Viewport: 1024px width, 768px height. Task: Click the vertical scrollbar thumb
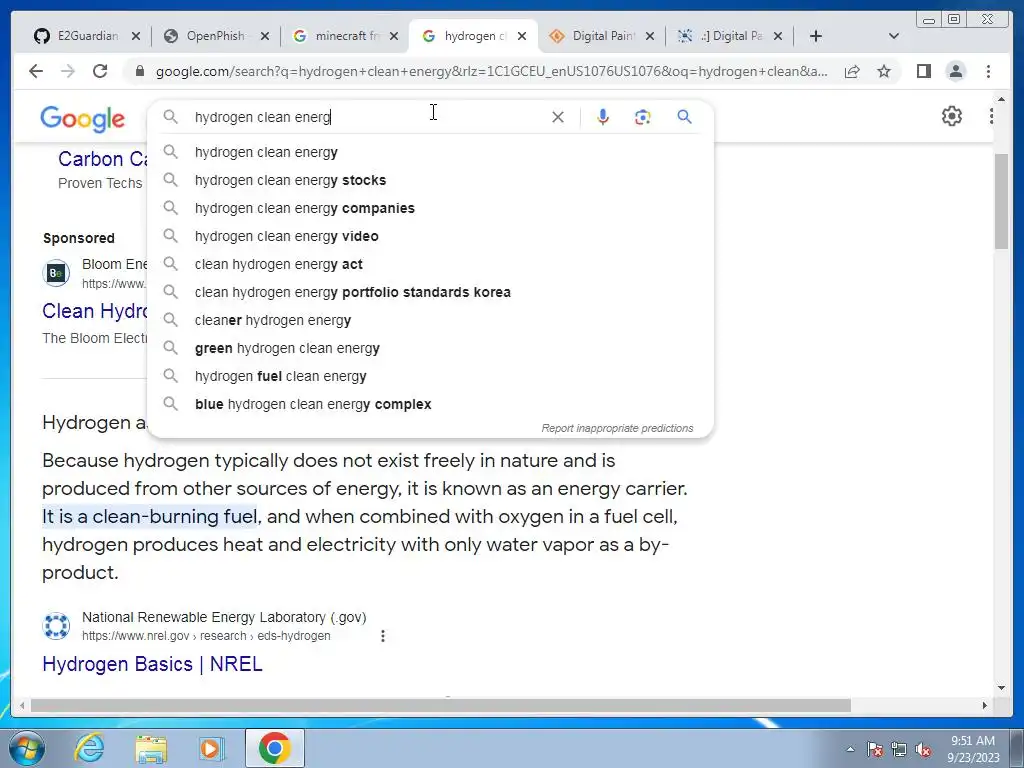1001,201
